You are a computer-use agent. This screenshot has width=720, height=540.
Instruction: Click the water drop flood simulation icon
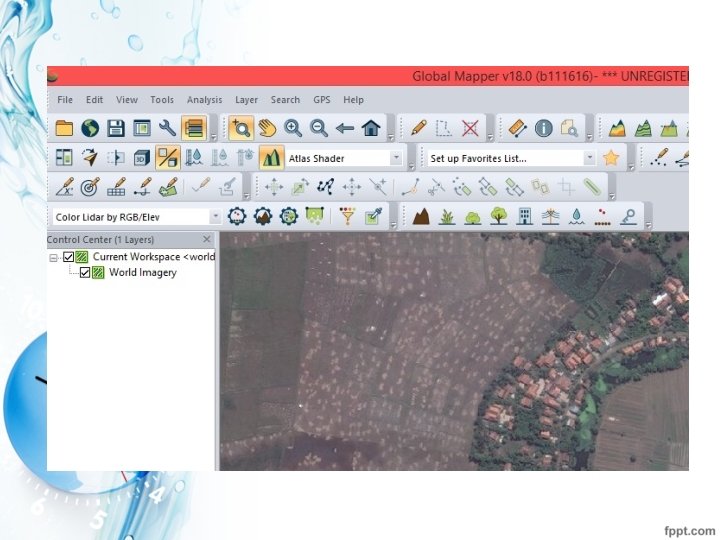[194, 158]
